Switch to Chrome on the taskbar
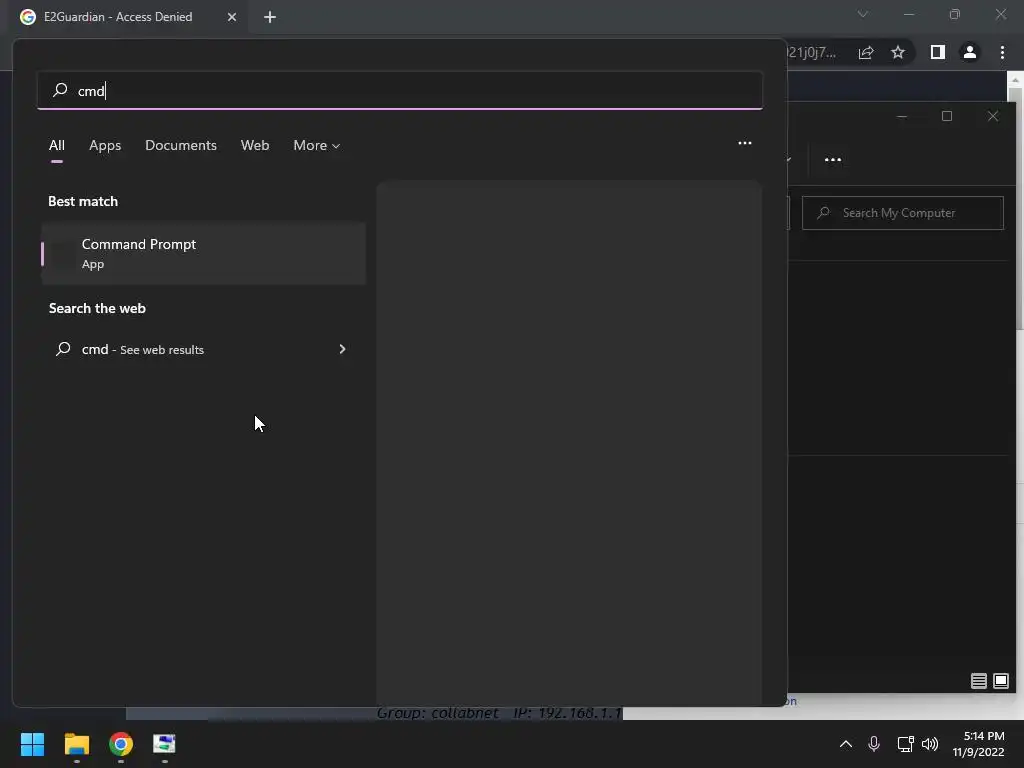The image size is (1024, 768). (x=121, y=744)
